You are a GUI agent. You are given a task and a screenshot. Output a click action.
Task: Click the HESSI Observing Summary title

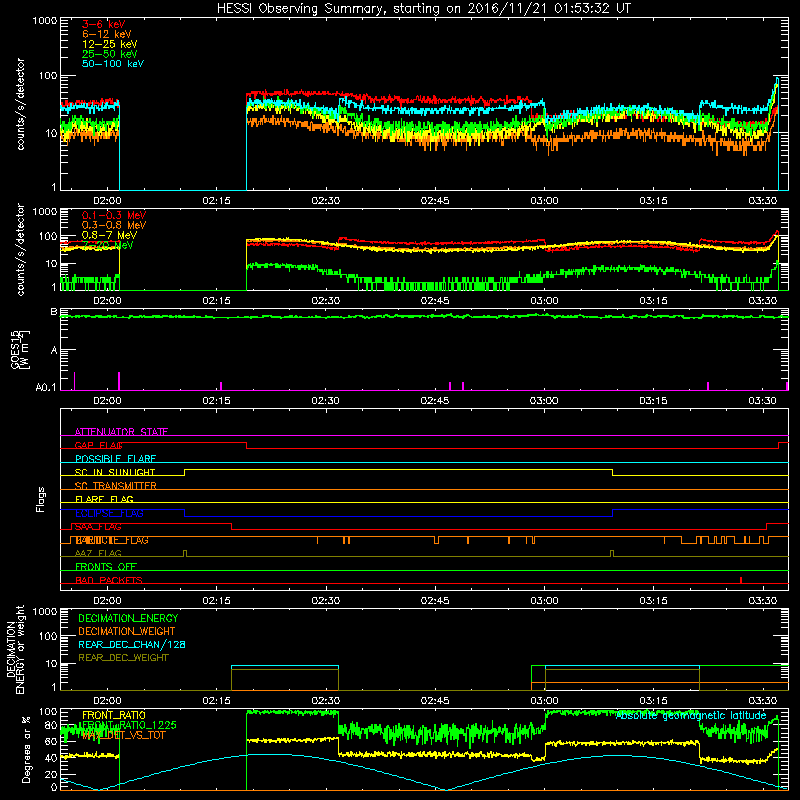coord(423,9)
